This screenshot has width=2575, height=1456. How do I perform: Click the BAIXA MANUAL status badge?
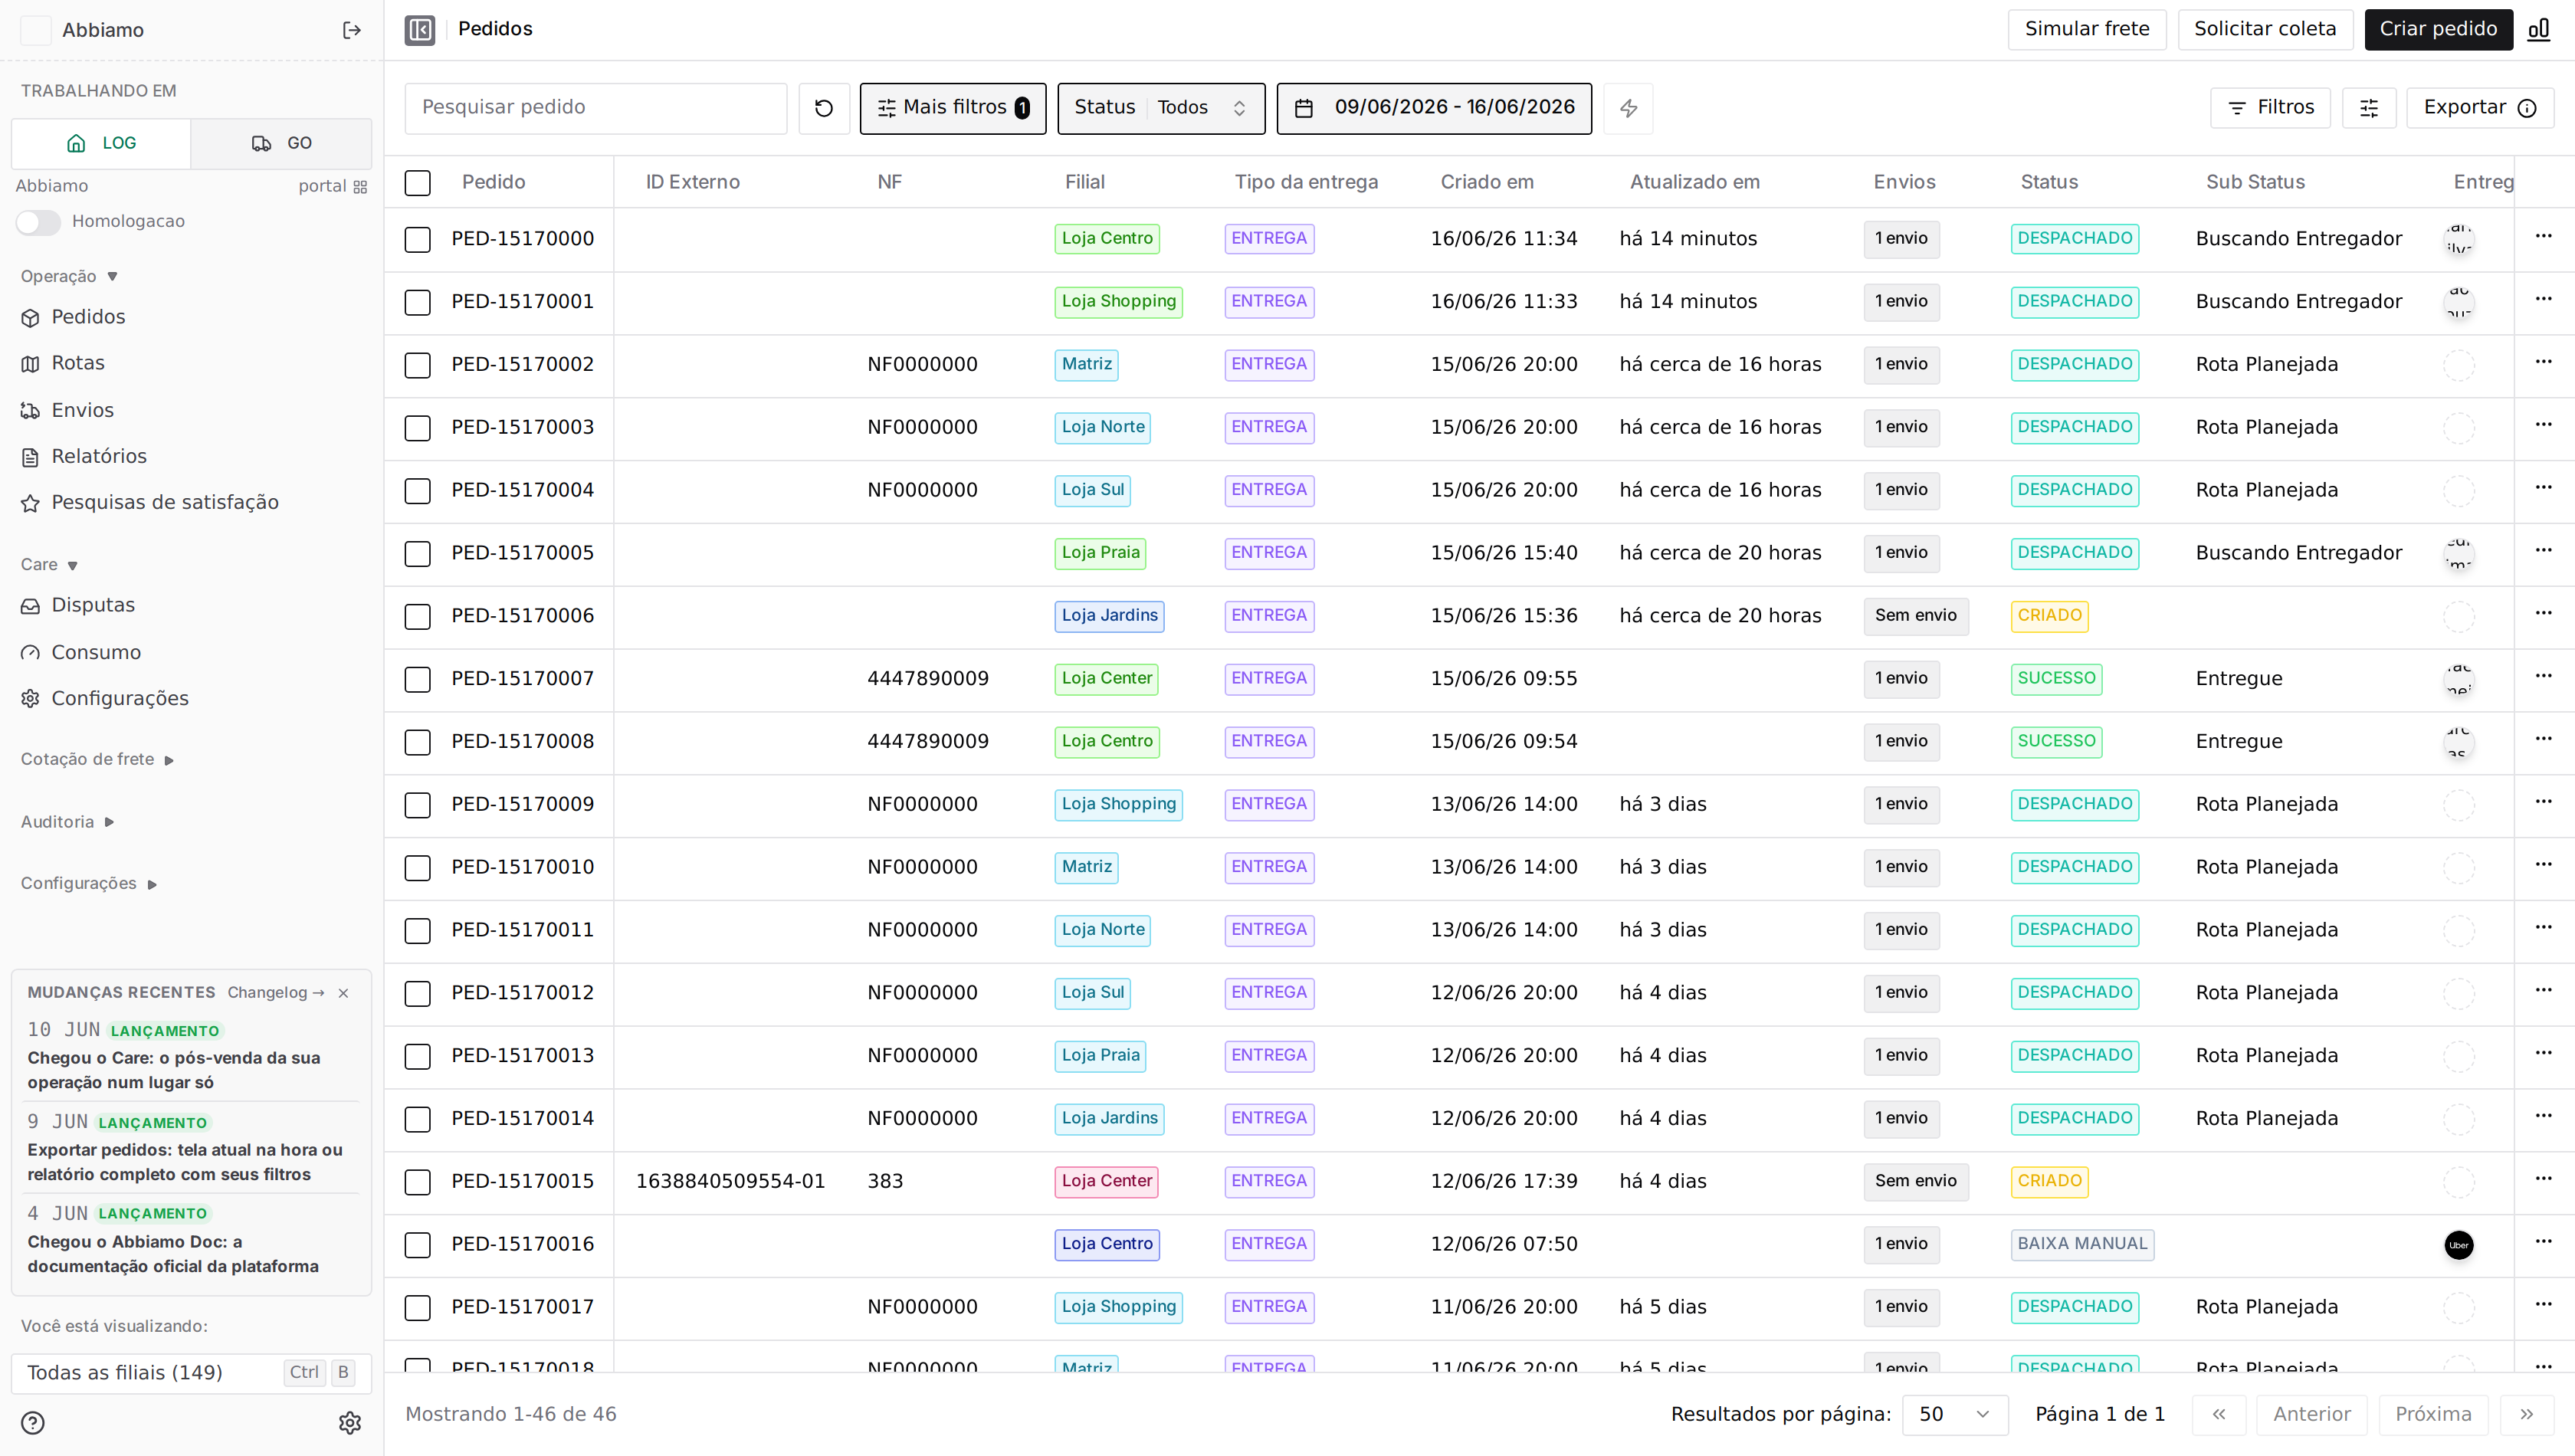click(2082, 1245)
